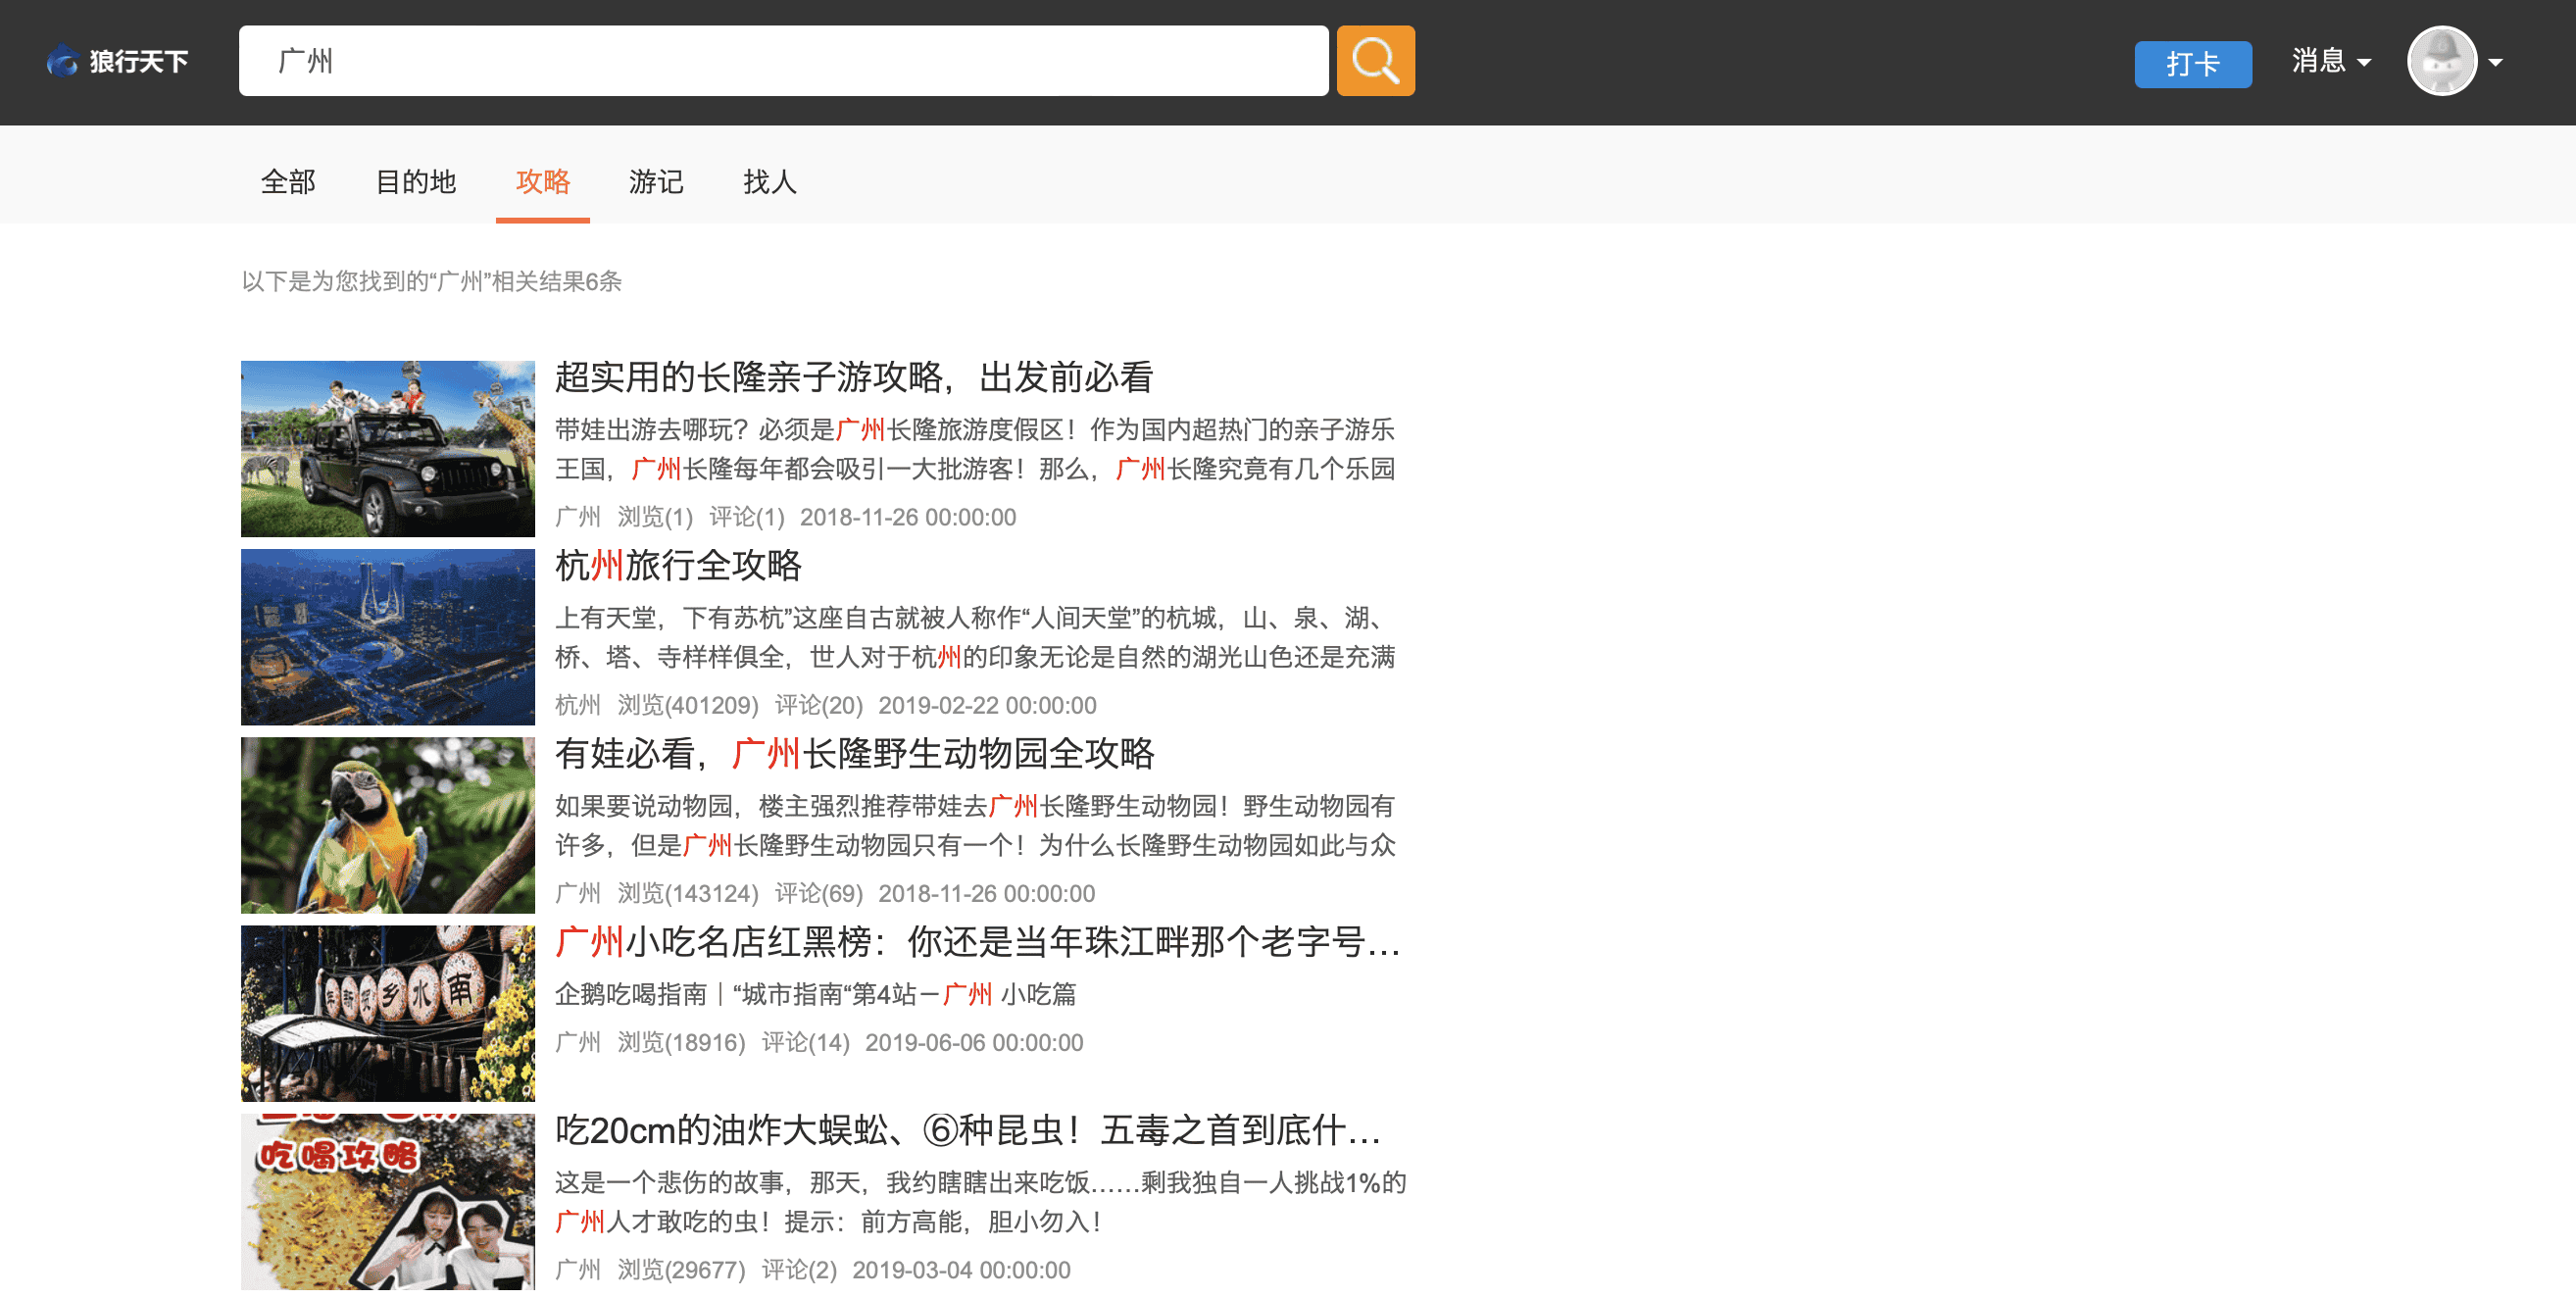Open 杭州旅行全攻略 article title

(x=678, y=565)
